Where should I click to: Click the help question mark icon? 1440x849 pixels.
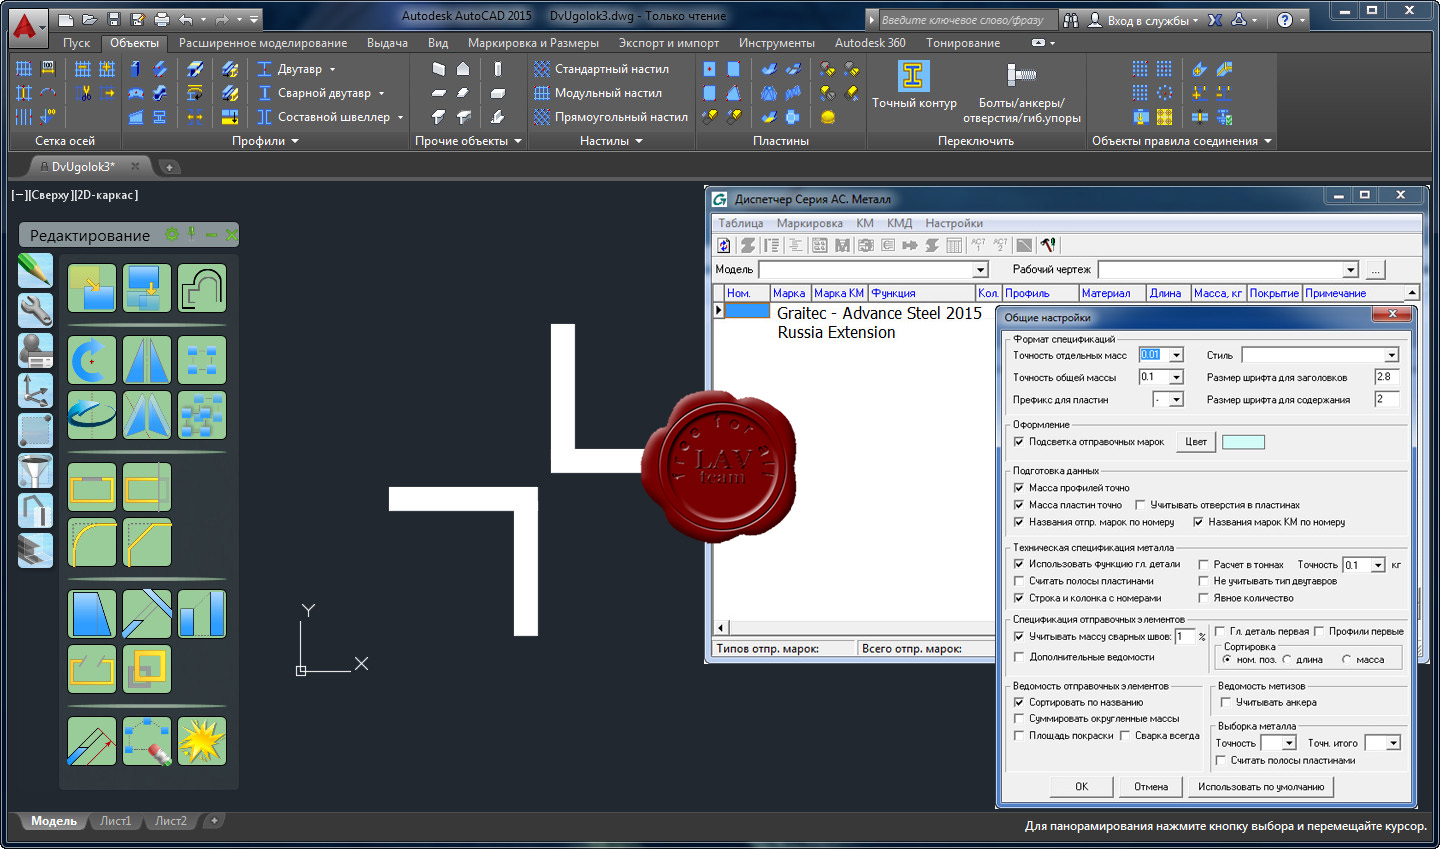point(1285,19)
